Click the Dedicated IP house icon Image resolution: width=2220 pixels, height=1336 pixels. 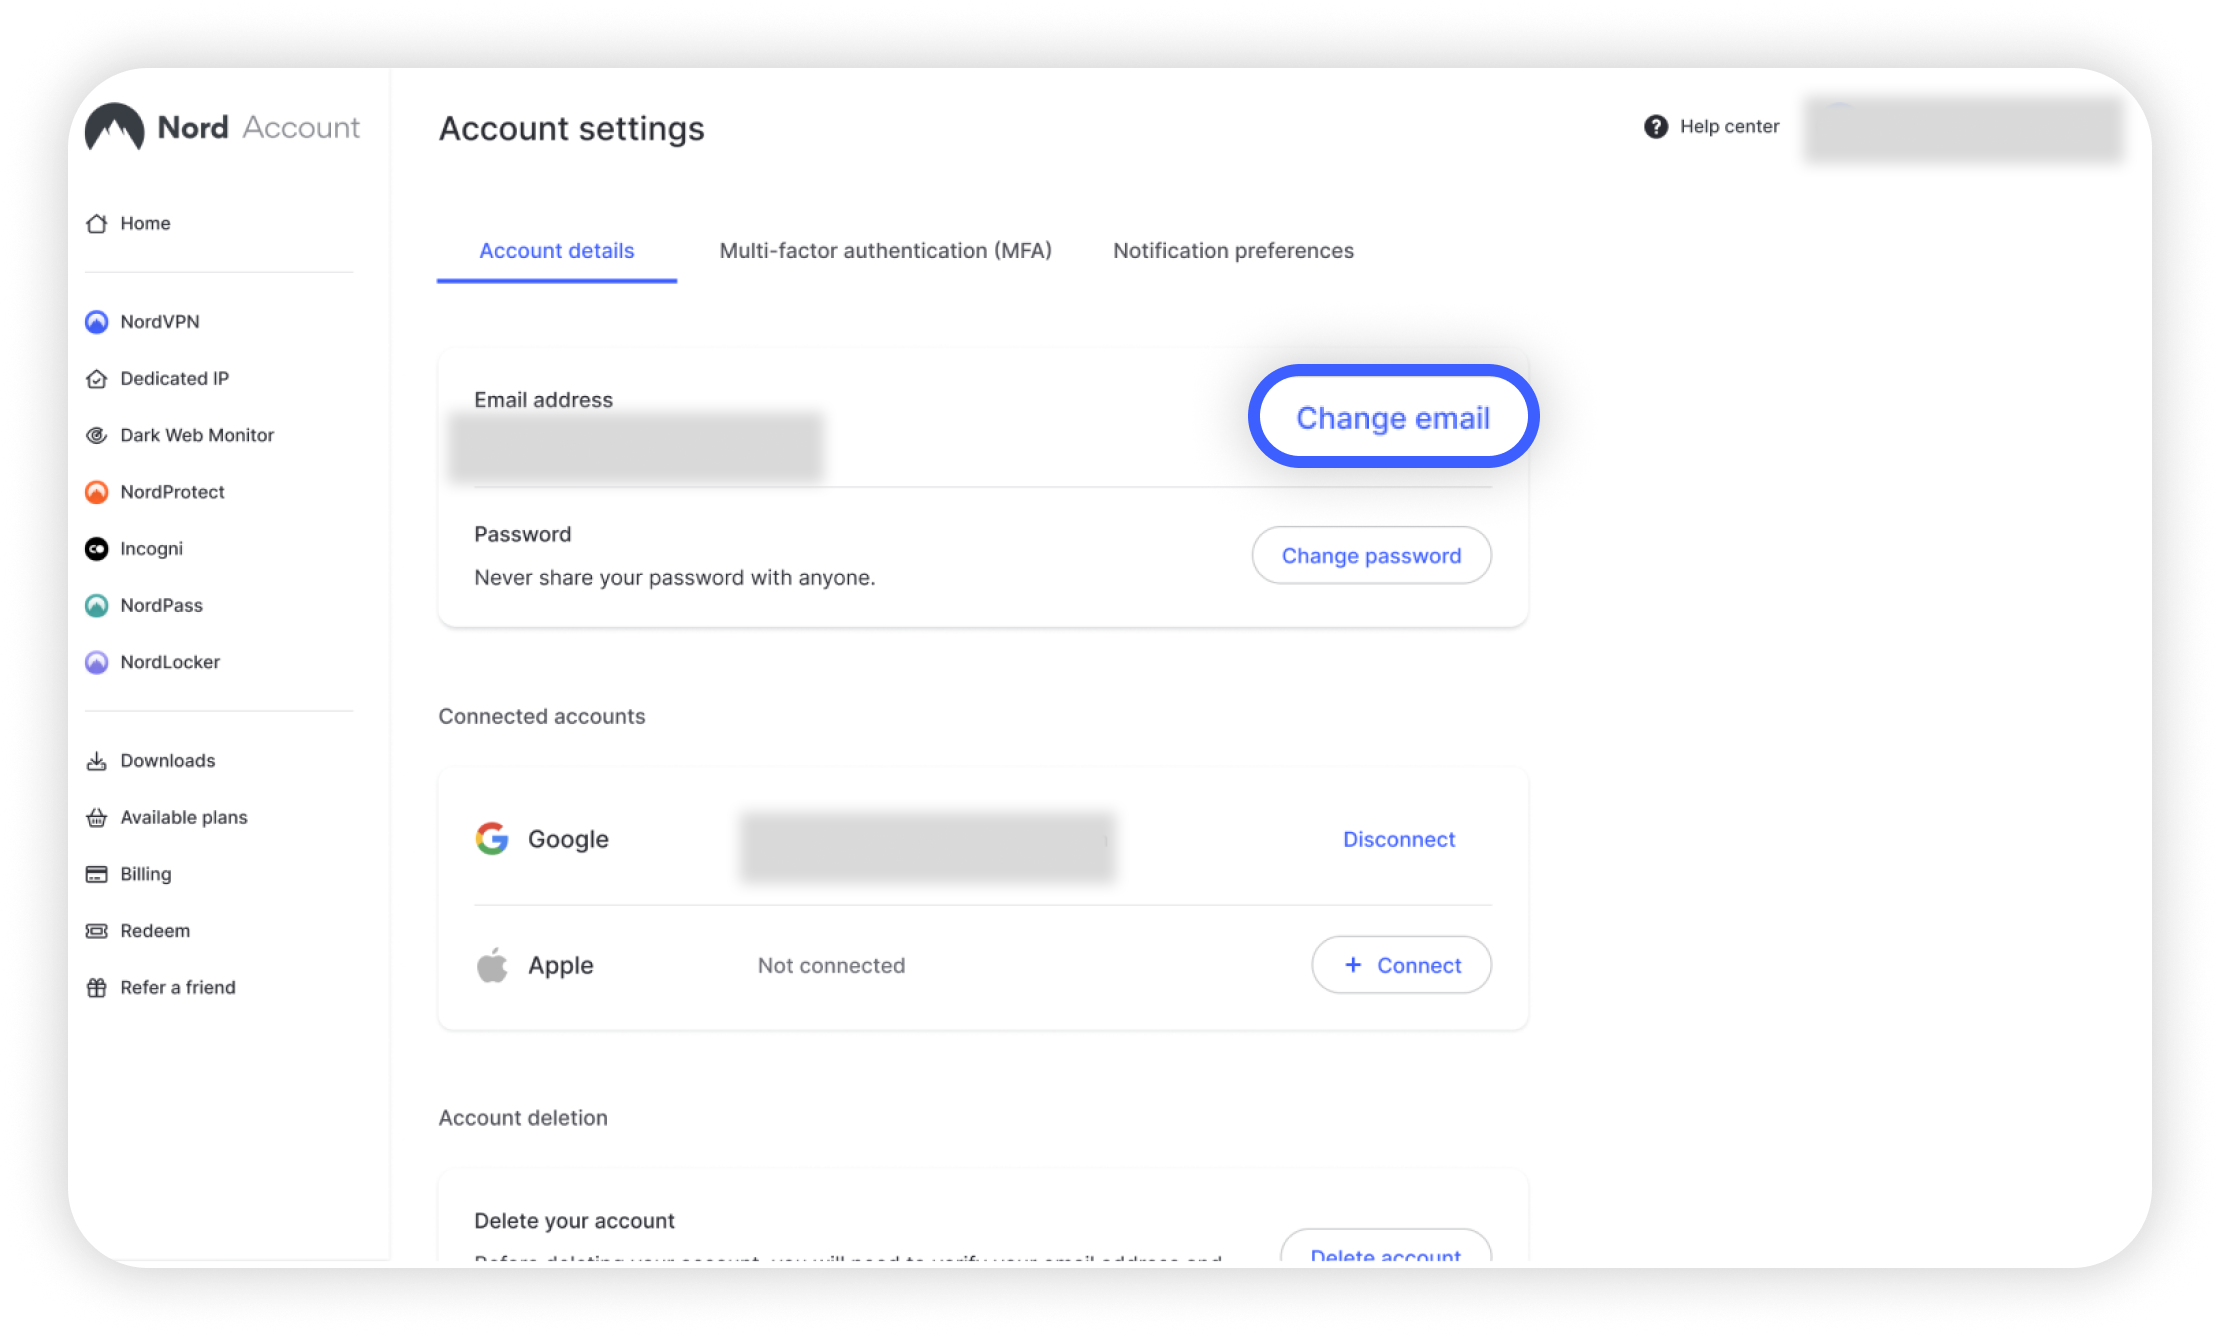97,379
